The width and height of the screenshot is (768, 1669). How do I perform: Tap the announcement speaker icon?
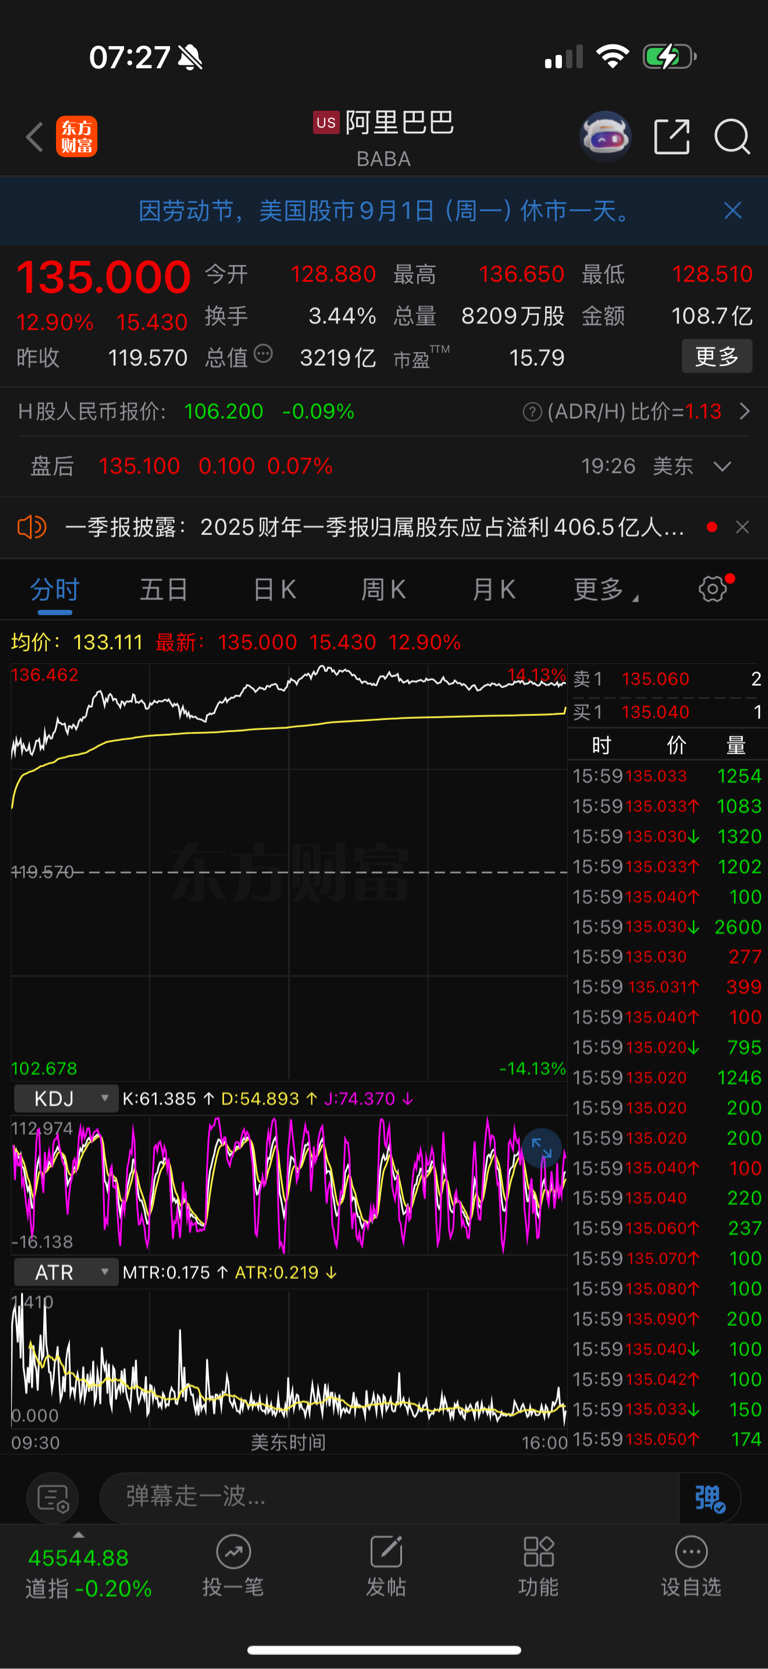pyautogui.click(x=32, y=527)
